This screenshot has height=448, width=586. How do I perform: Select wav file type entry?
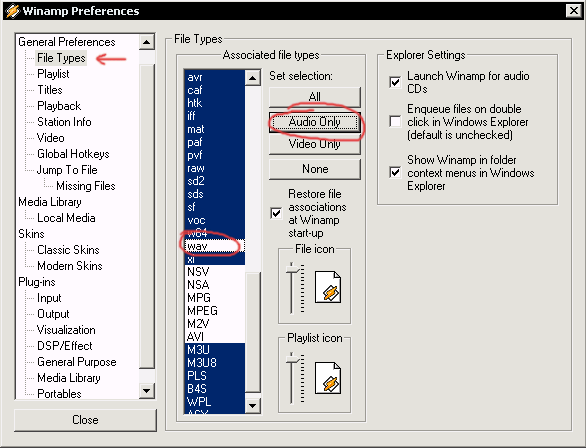[215, 246]
